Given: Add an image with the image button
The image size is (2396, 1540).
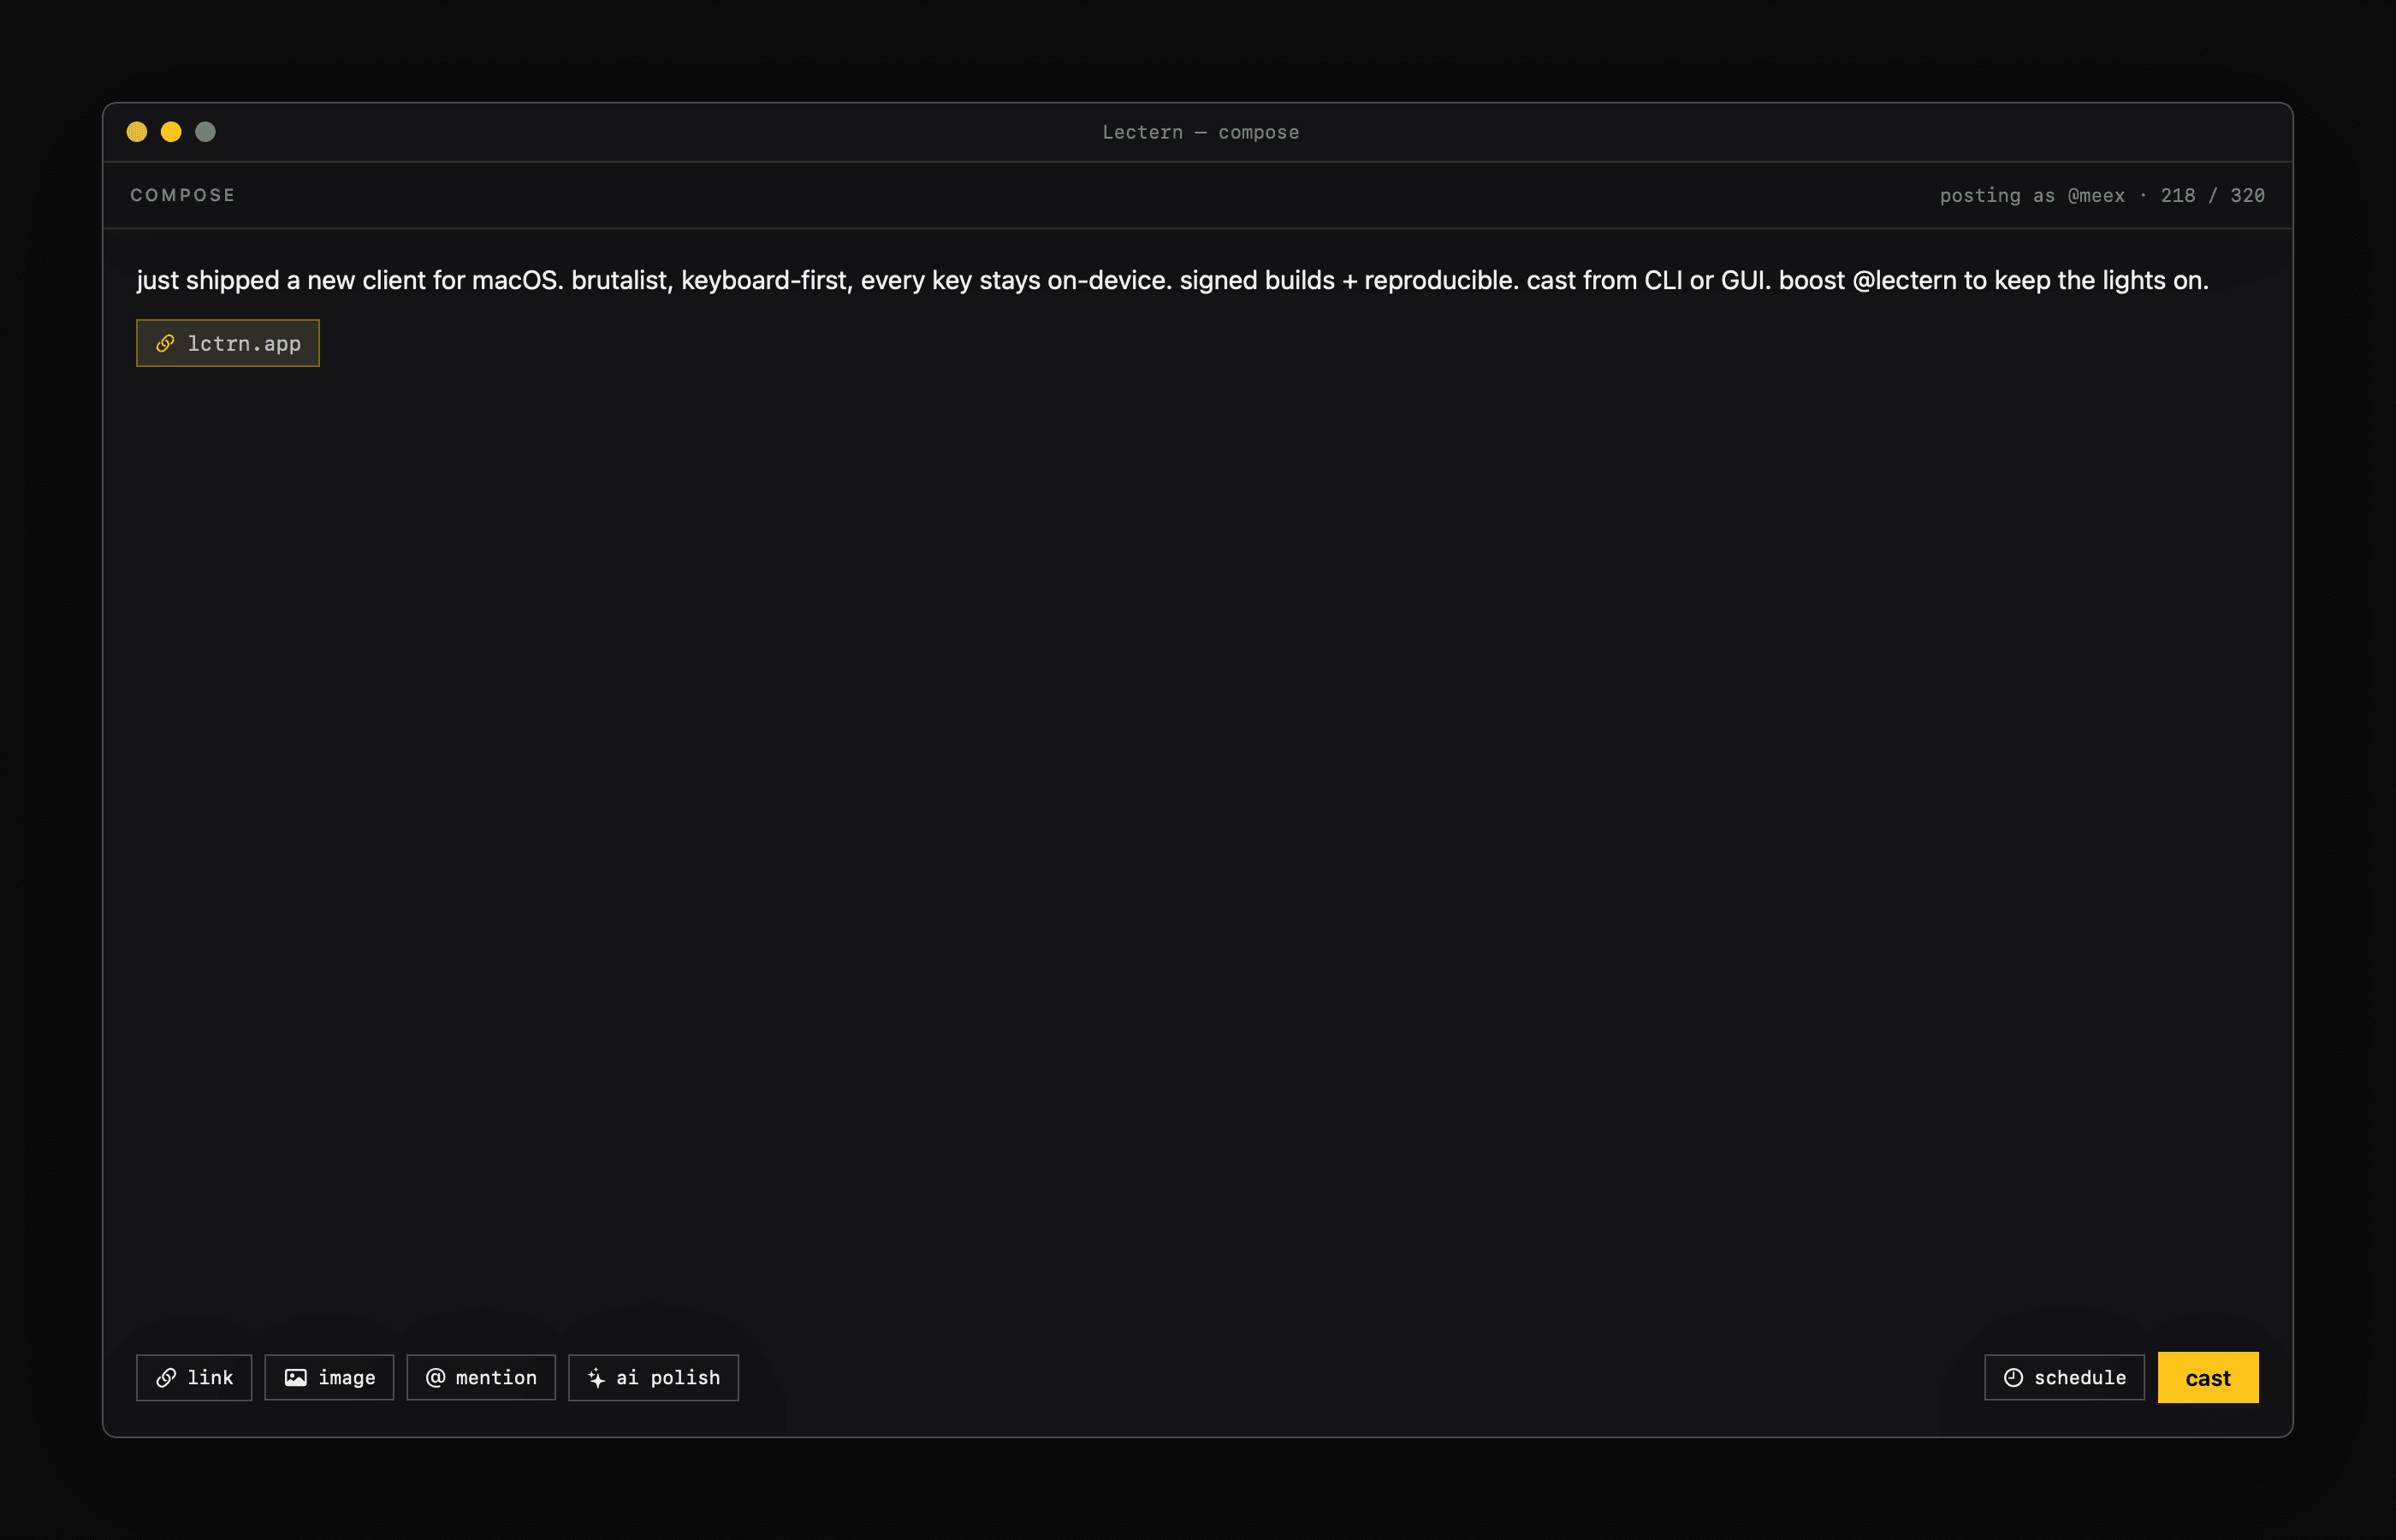Looking at the screenshot, I should click(x=329, y=1377).
